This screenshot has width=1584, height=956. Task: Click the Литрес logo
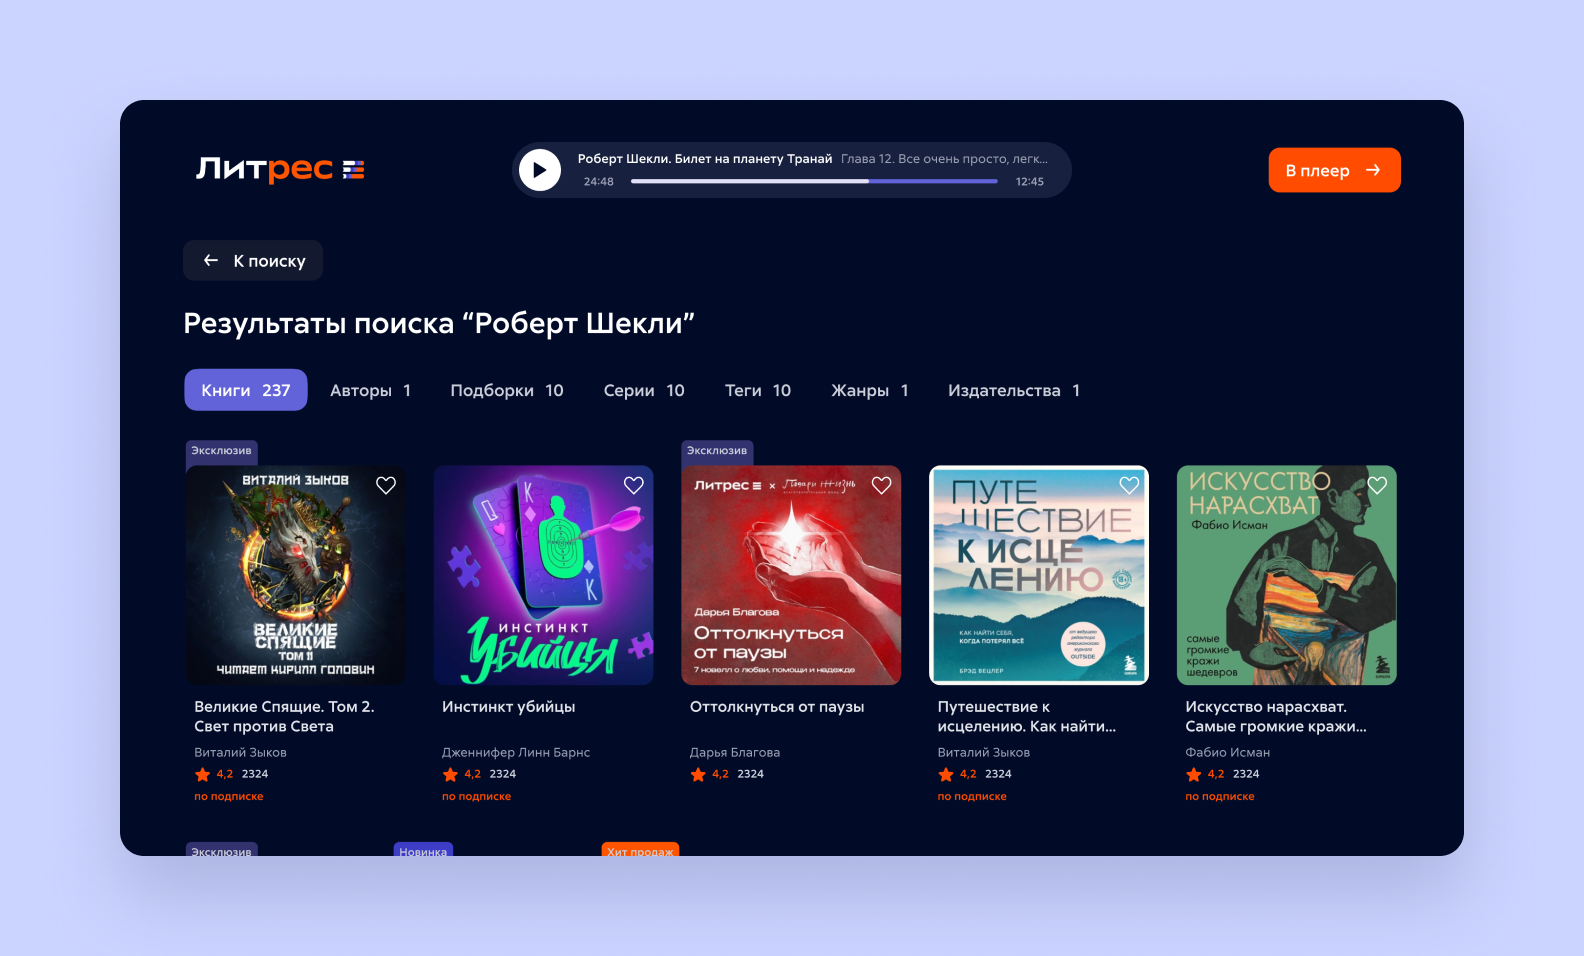[280, 169]
